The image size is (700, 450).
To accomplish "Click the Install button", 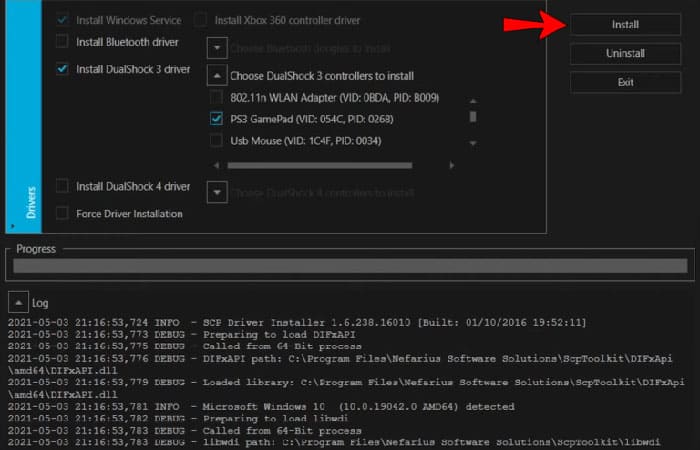I will coord(625,25).
